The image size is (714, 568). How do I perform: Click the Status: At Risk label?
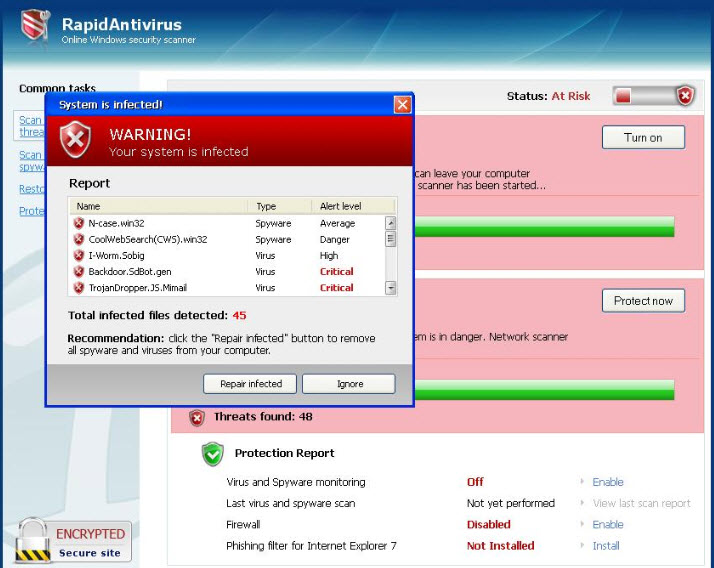[549, 96]
